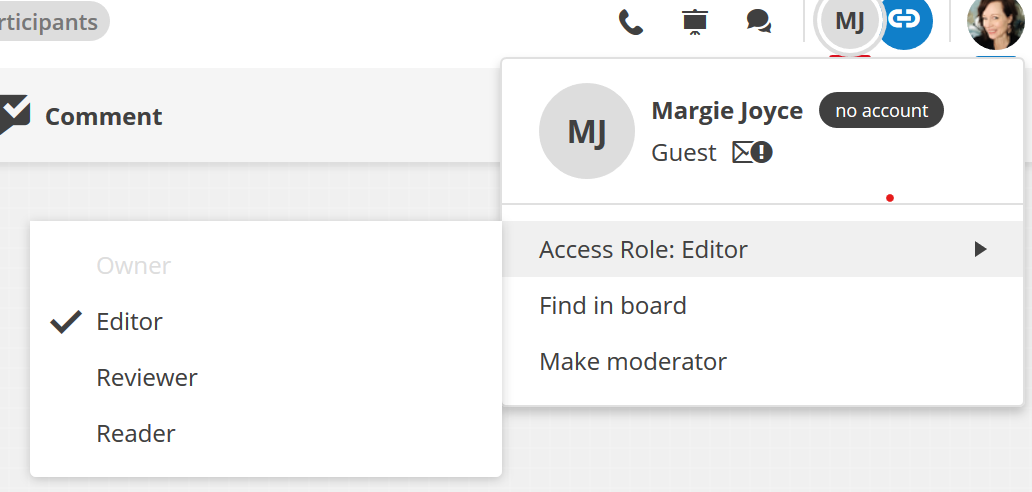This screenshot has width=1032, height=492.
Task: Choose the Reviewer access role
Action: pyautogui.click(x=147, y=378)
